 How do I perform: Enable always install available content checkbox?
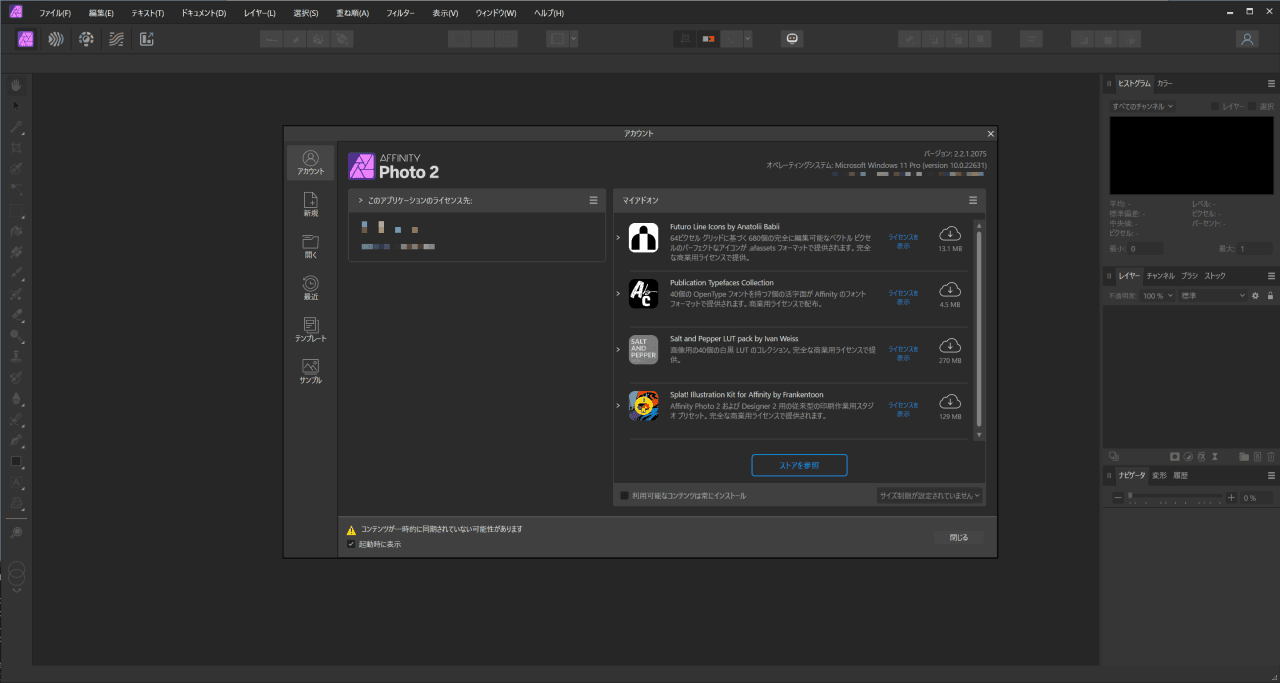[625, 496]
